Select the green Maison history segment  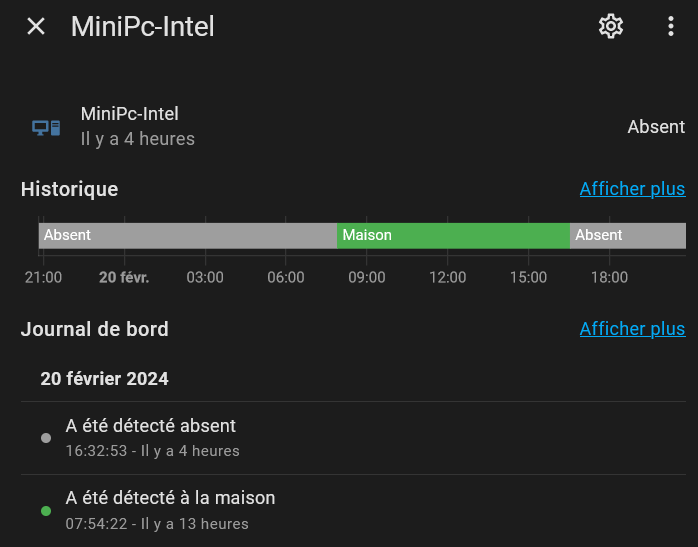pos(453,235)
